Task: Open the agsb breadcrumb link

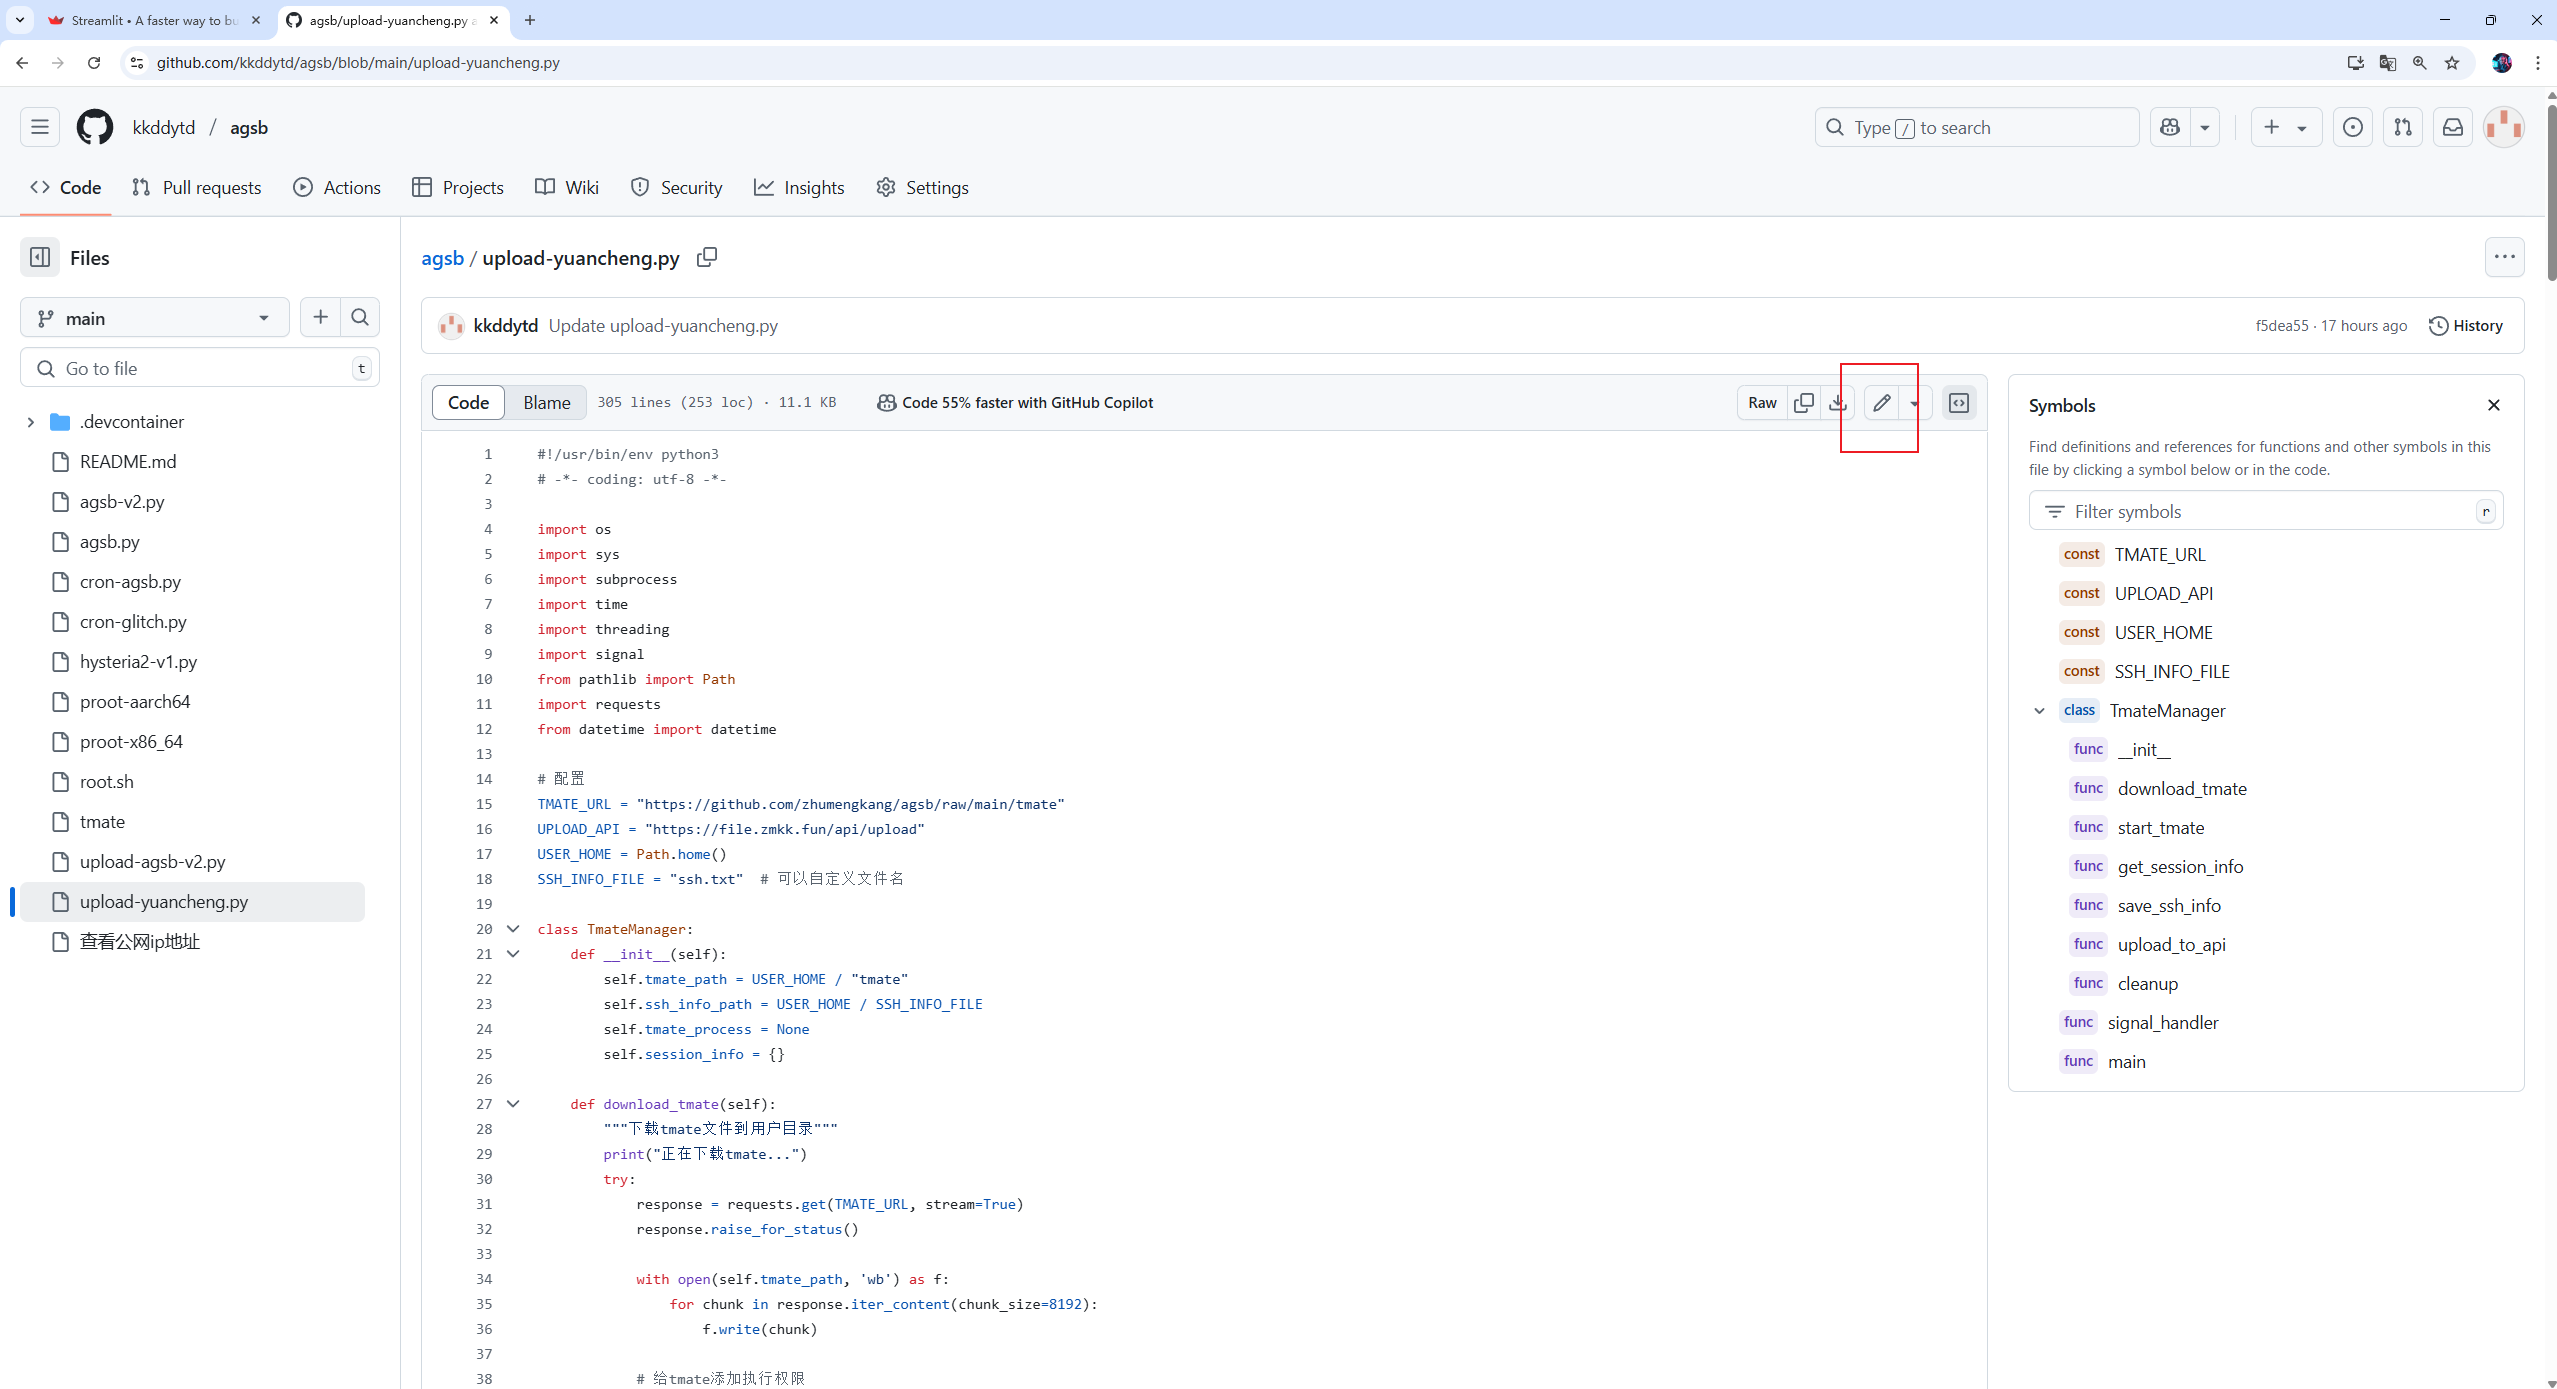Action: 442,258
